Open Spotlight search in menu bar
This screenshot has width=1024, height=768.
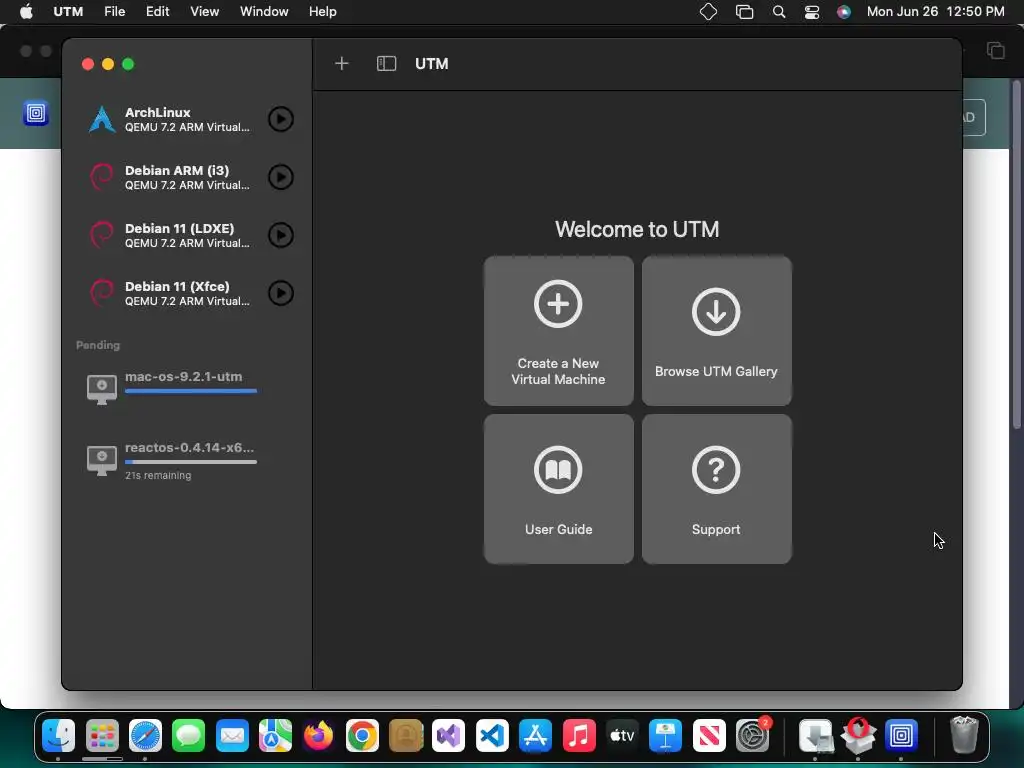778,12
